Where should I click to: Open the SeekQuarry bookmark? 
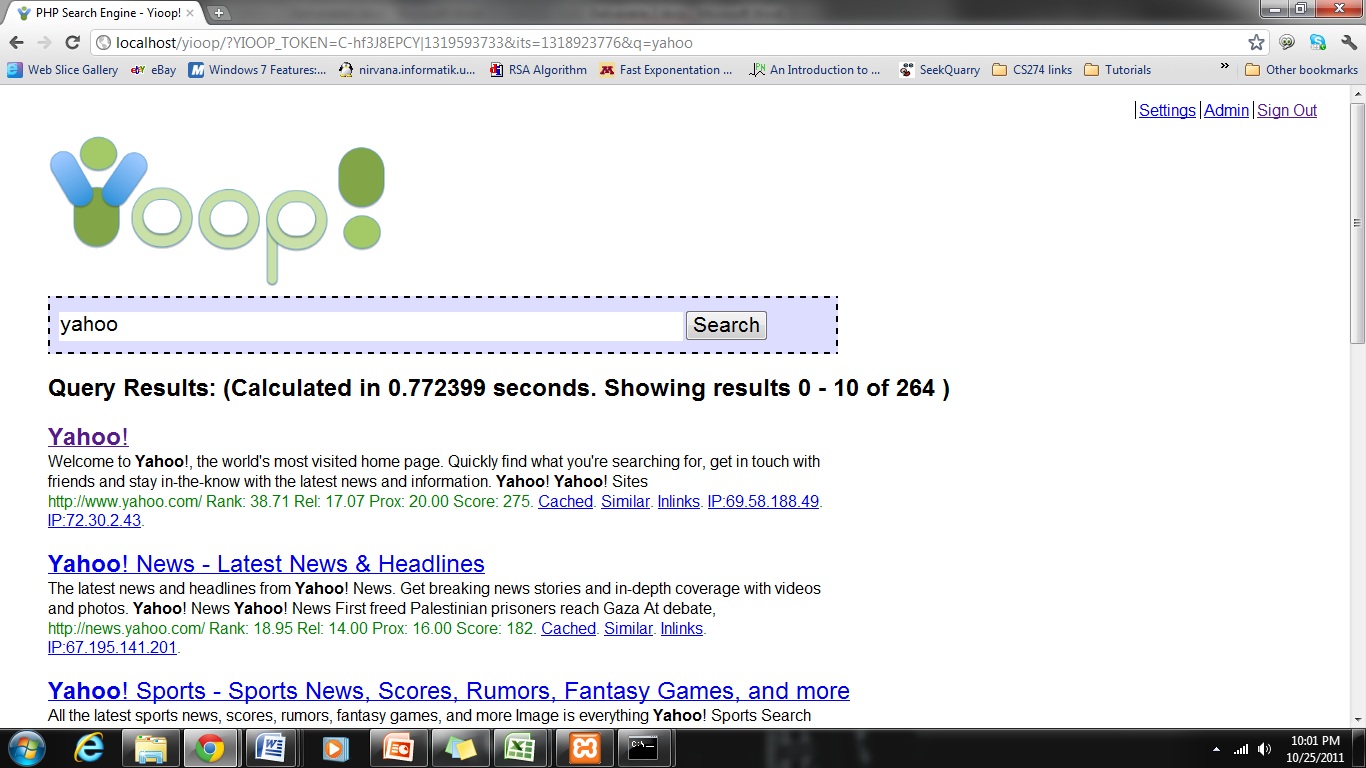point(939,70)
